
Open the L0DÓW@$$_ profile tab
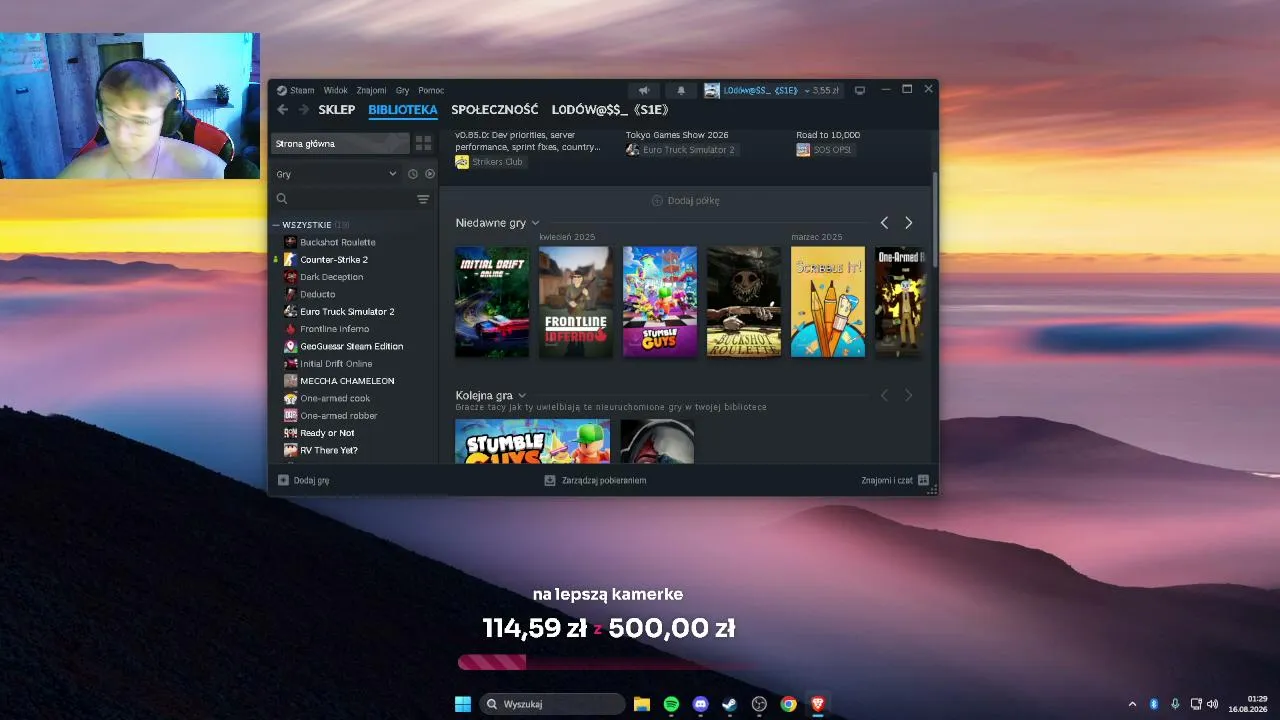tap(610, 110)
